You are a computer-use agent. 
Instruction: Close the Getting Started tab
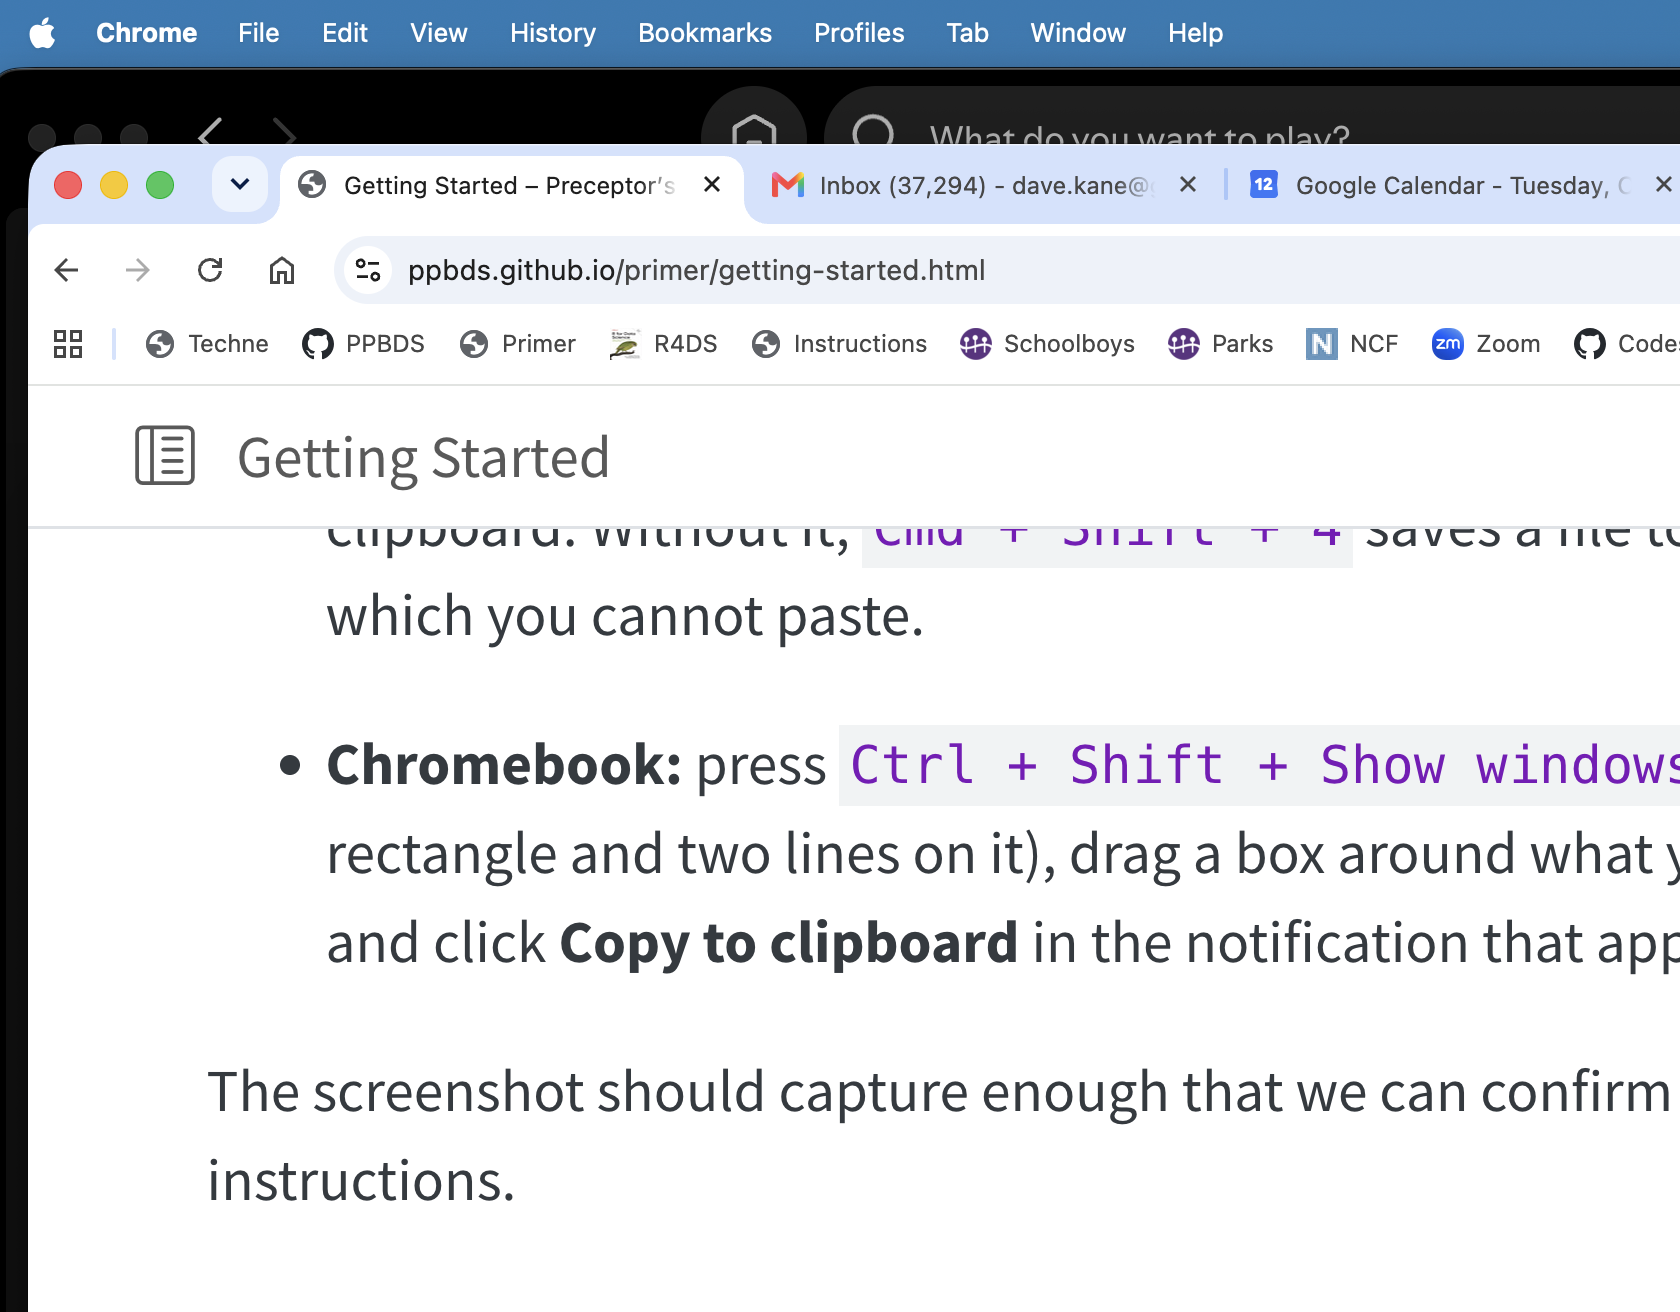pos(712,185)
